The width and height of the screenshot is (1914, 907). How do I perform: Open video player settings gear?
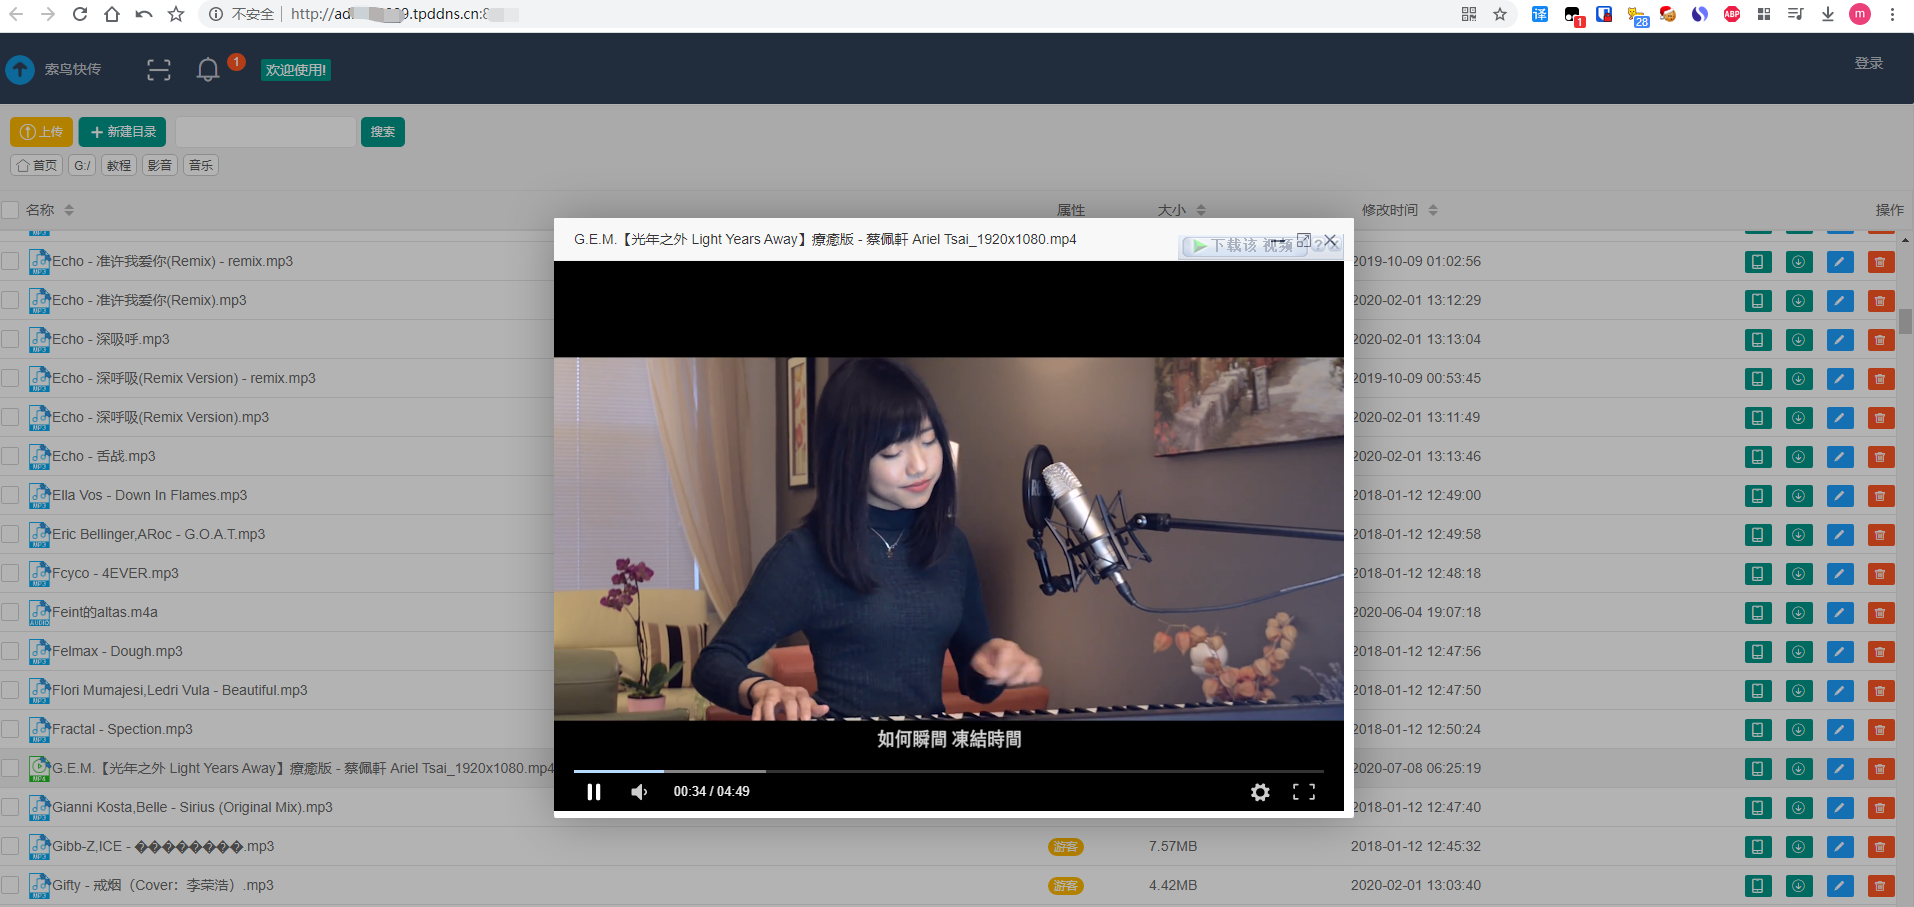1260,792
